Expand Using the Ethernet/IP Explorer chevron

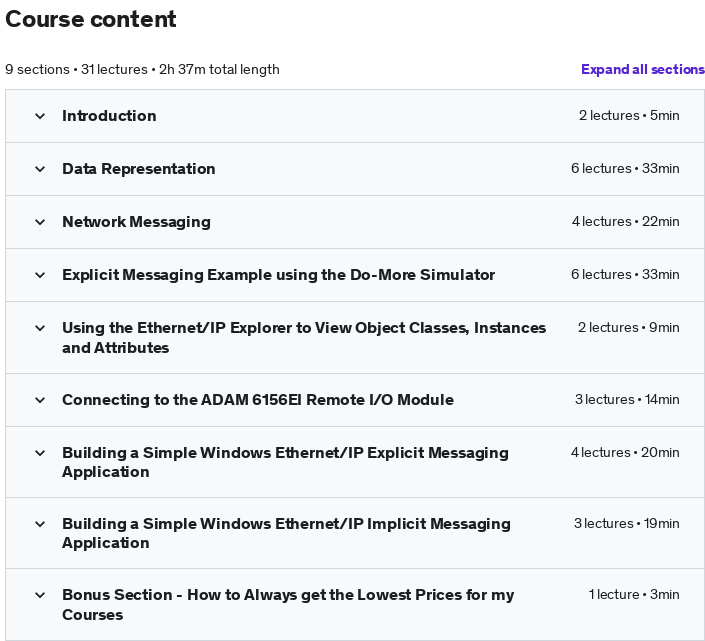click(x=40, y=328)
